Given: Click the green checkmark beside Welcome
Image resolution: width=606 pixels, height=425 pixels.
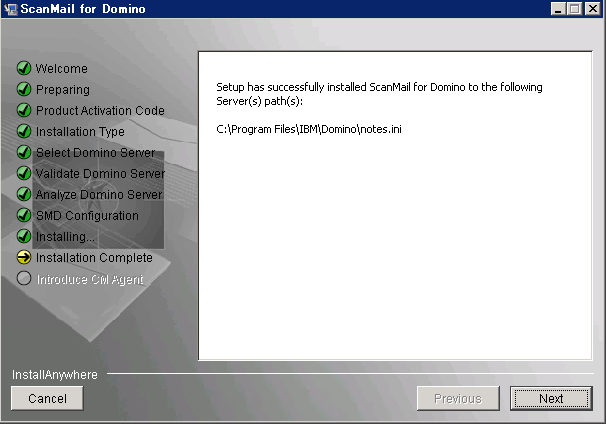Looking at the screenshot, I should (24, 69).
